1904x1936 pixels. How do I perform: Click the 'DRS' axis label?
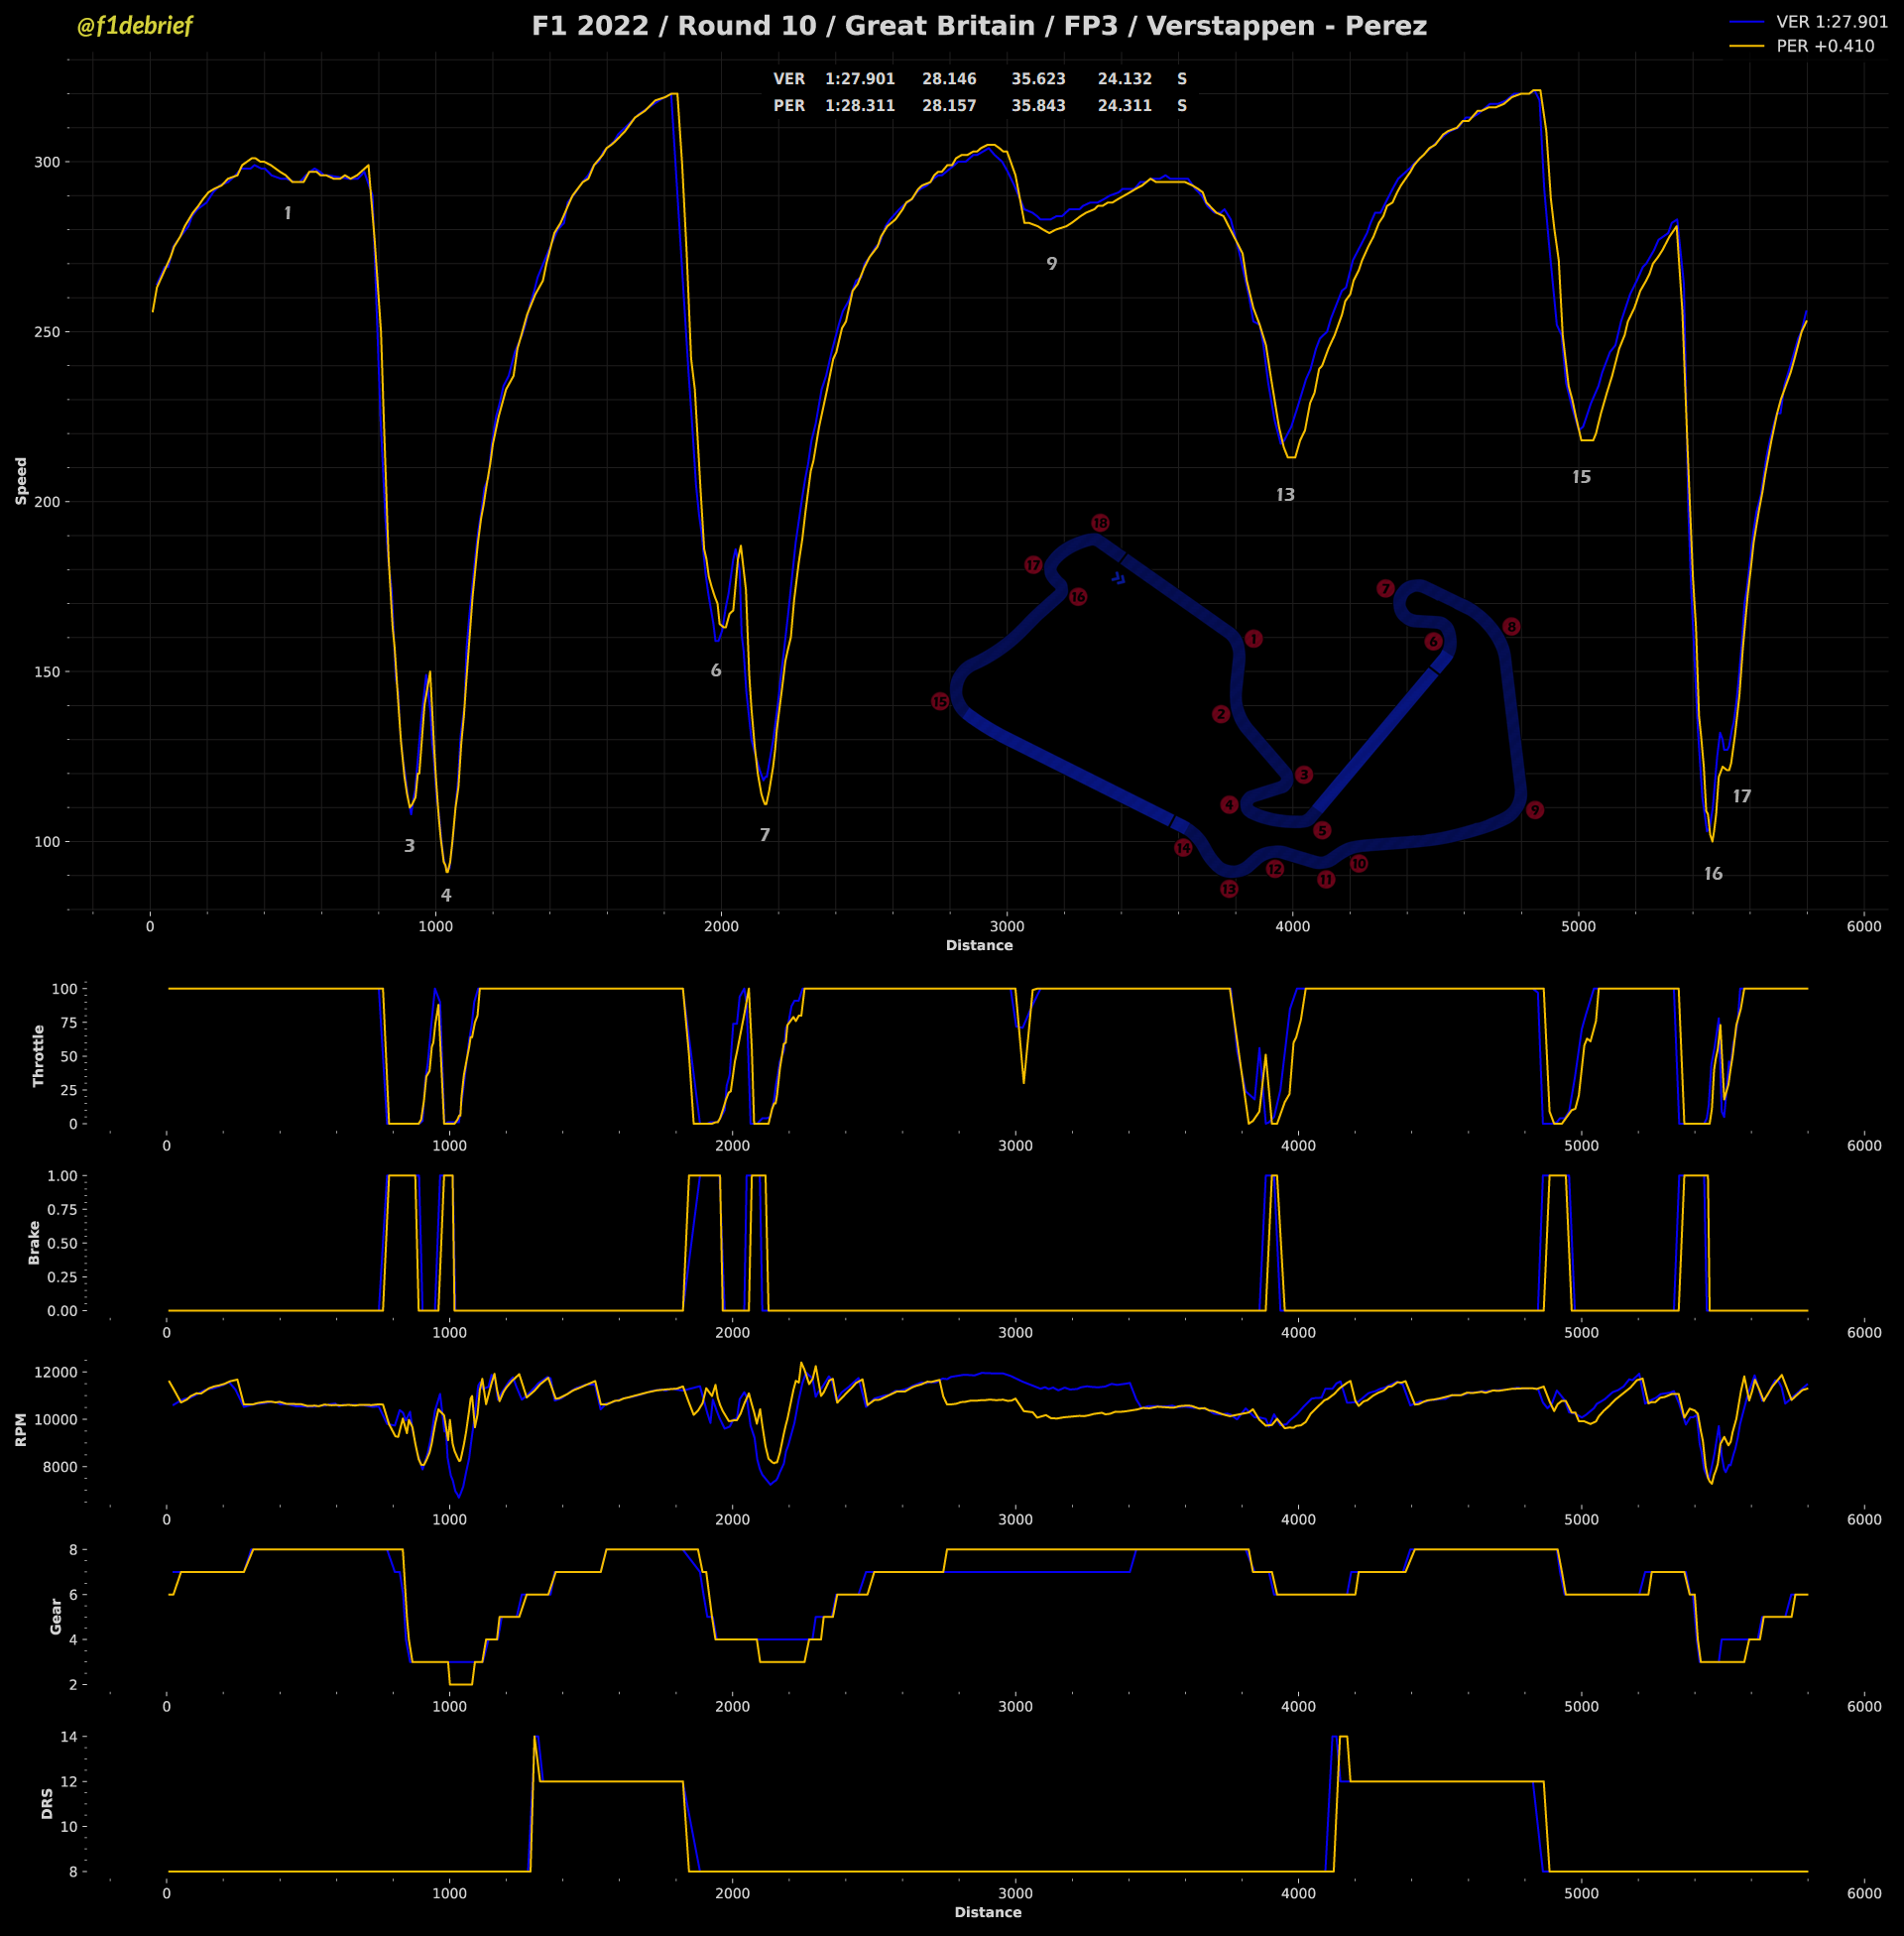[47, 1803]
